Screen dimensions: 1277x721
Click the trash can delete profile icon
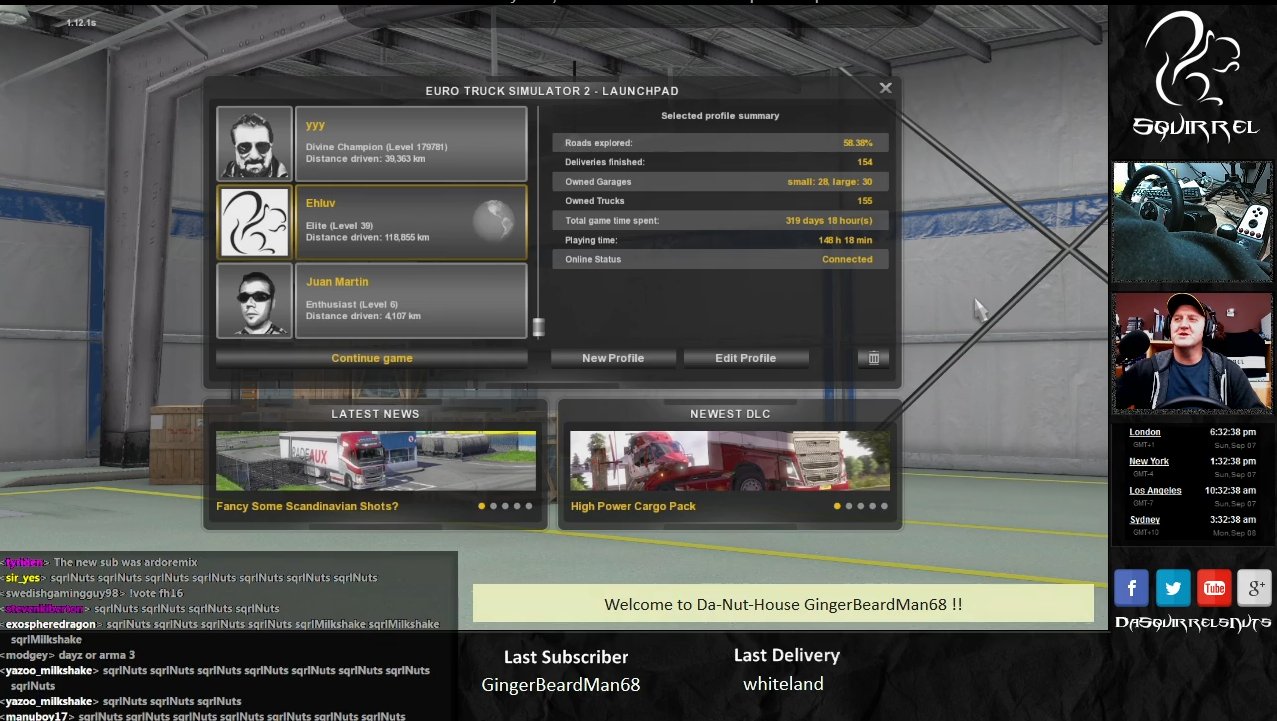click(873, 358)
